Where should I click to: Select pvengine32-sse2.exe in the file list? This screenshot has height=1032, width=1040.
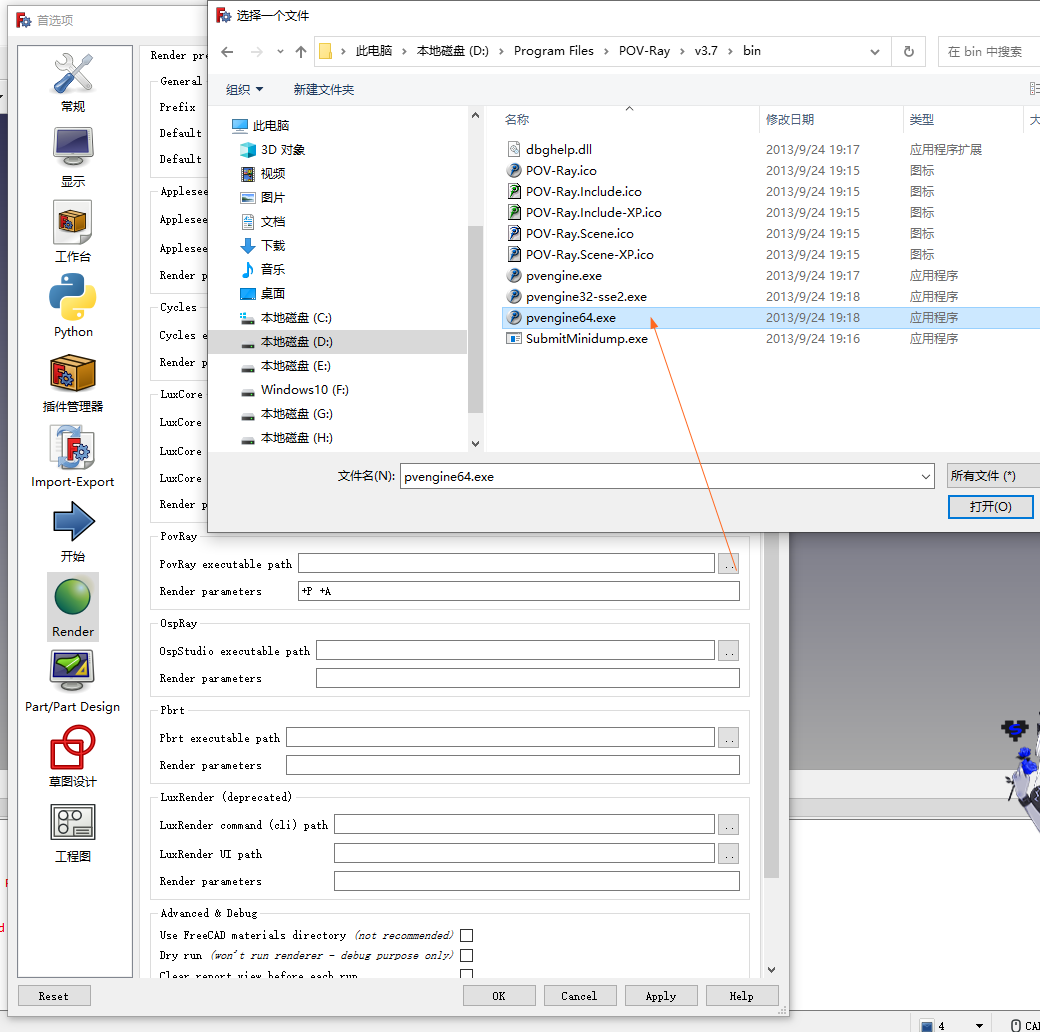coord(586,296)
